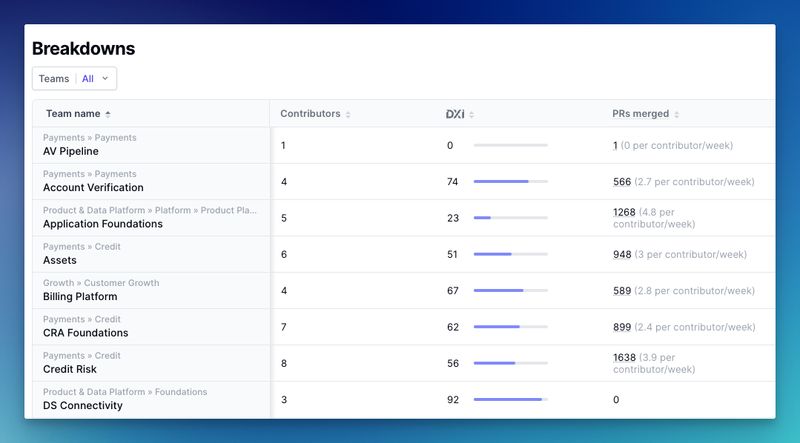
Task: Open the Teams filter dropdown
Action: pyautogui.click(x=74, y=79)
